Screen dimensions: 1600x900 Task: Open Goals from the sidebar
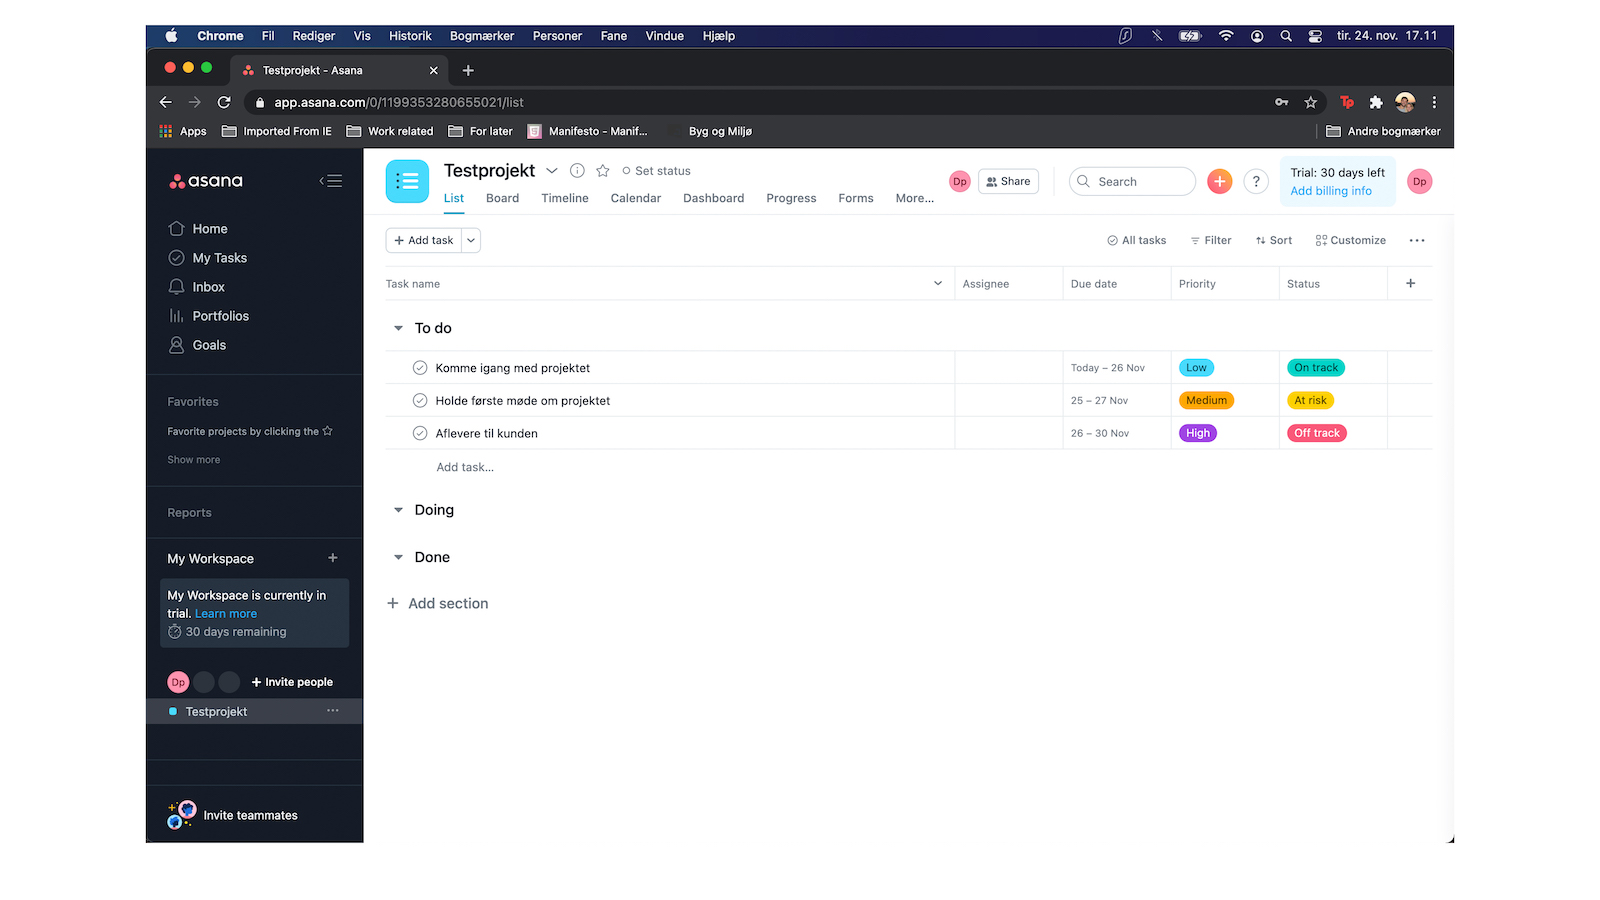210,344
